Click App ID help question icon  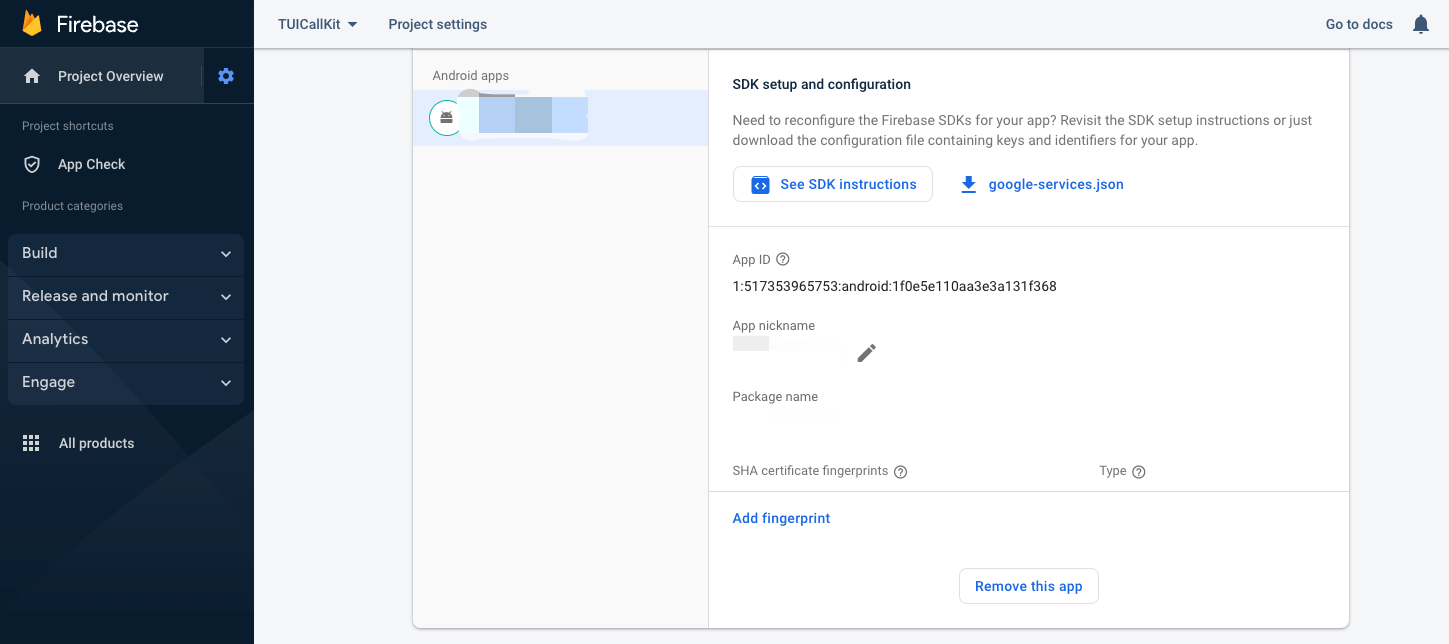[x=783, y=259]
